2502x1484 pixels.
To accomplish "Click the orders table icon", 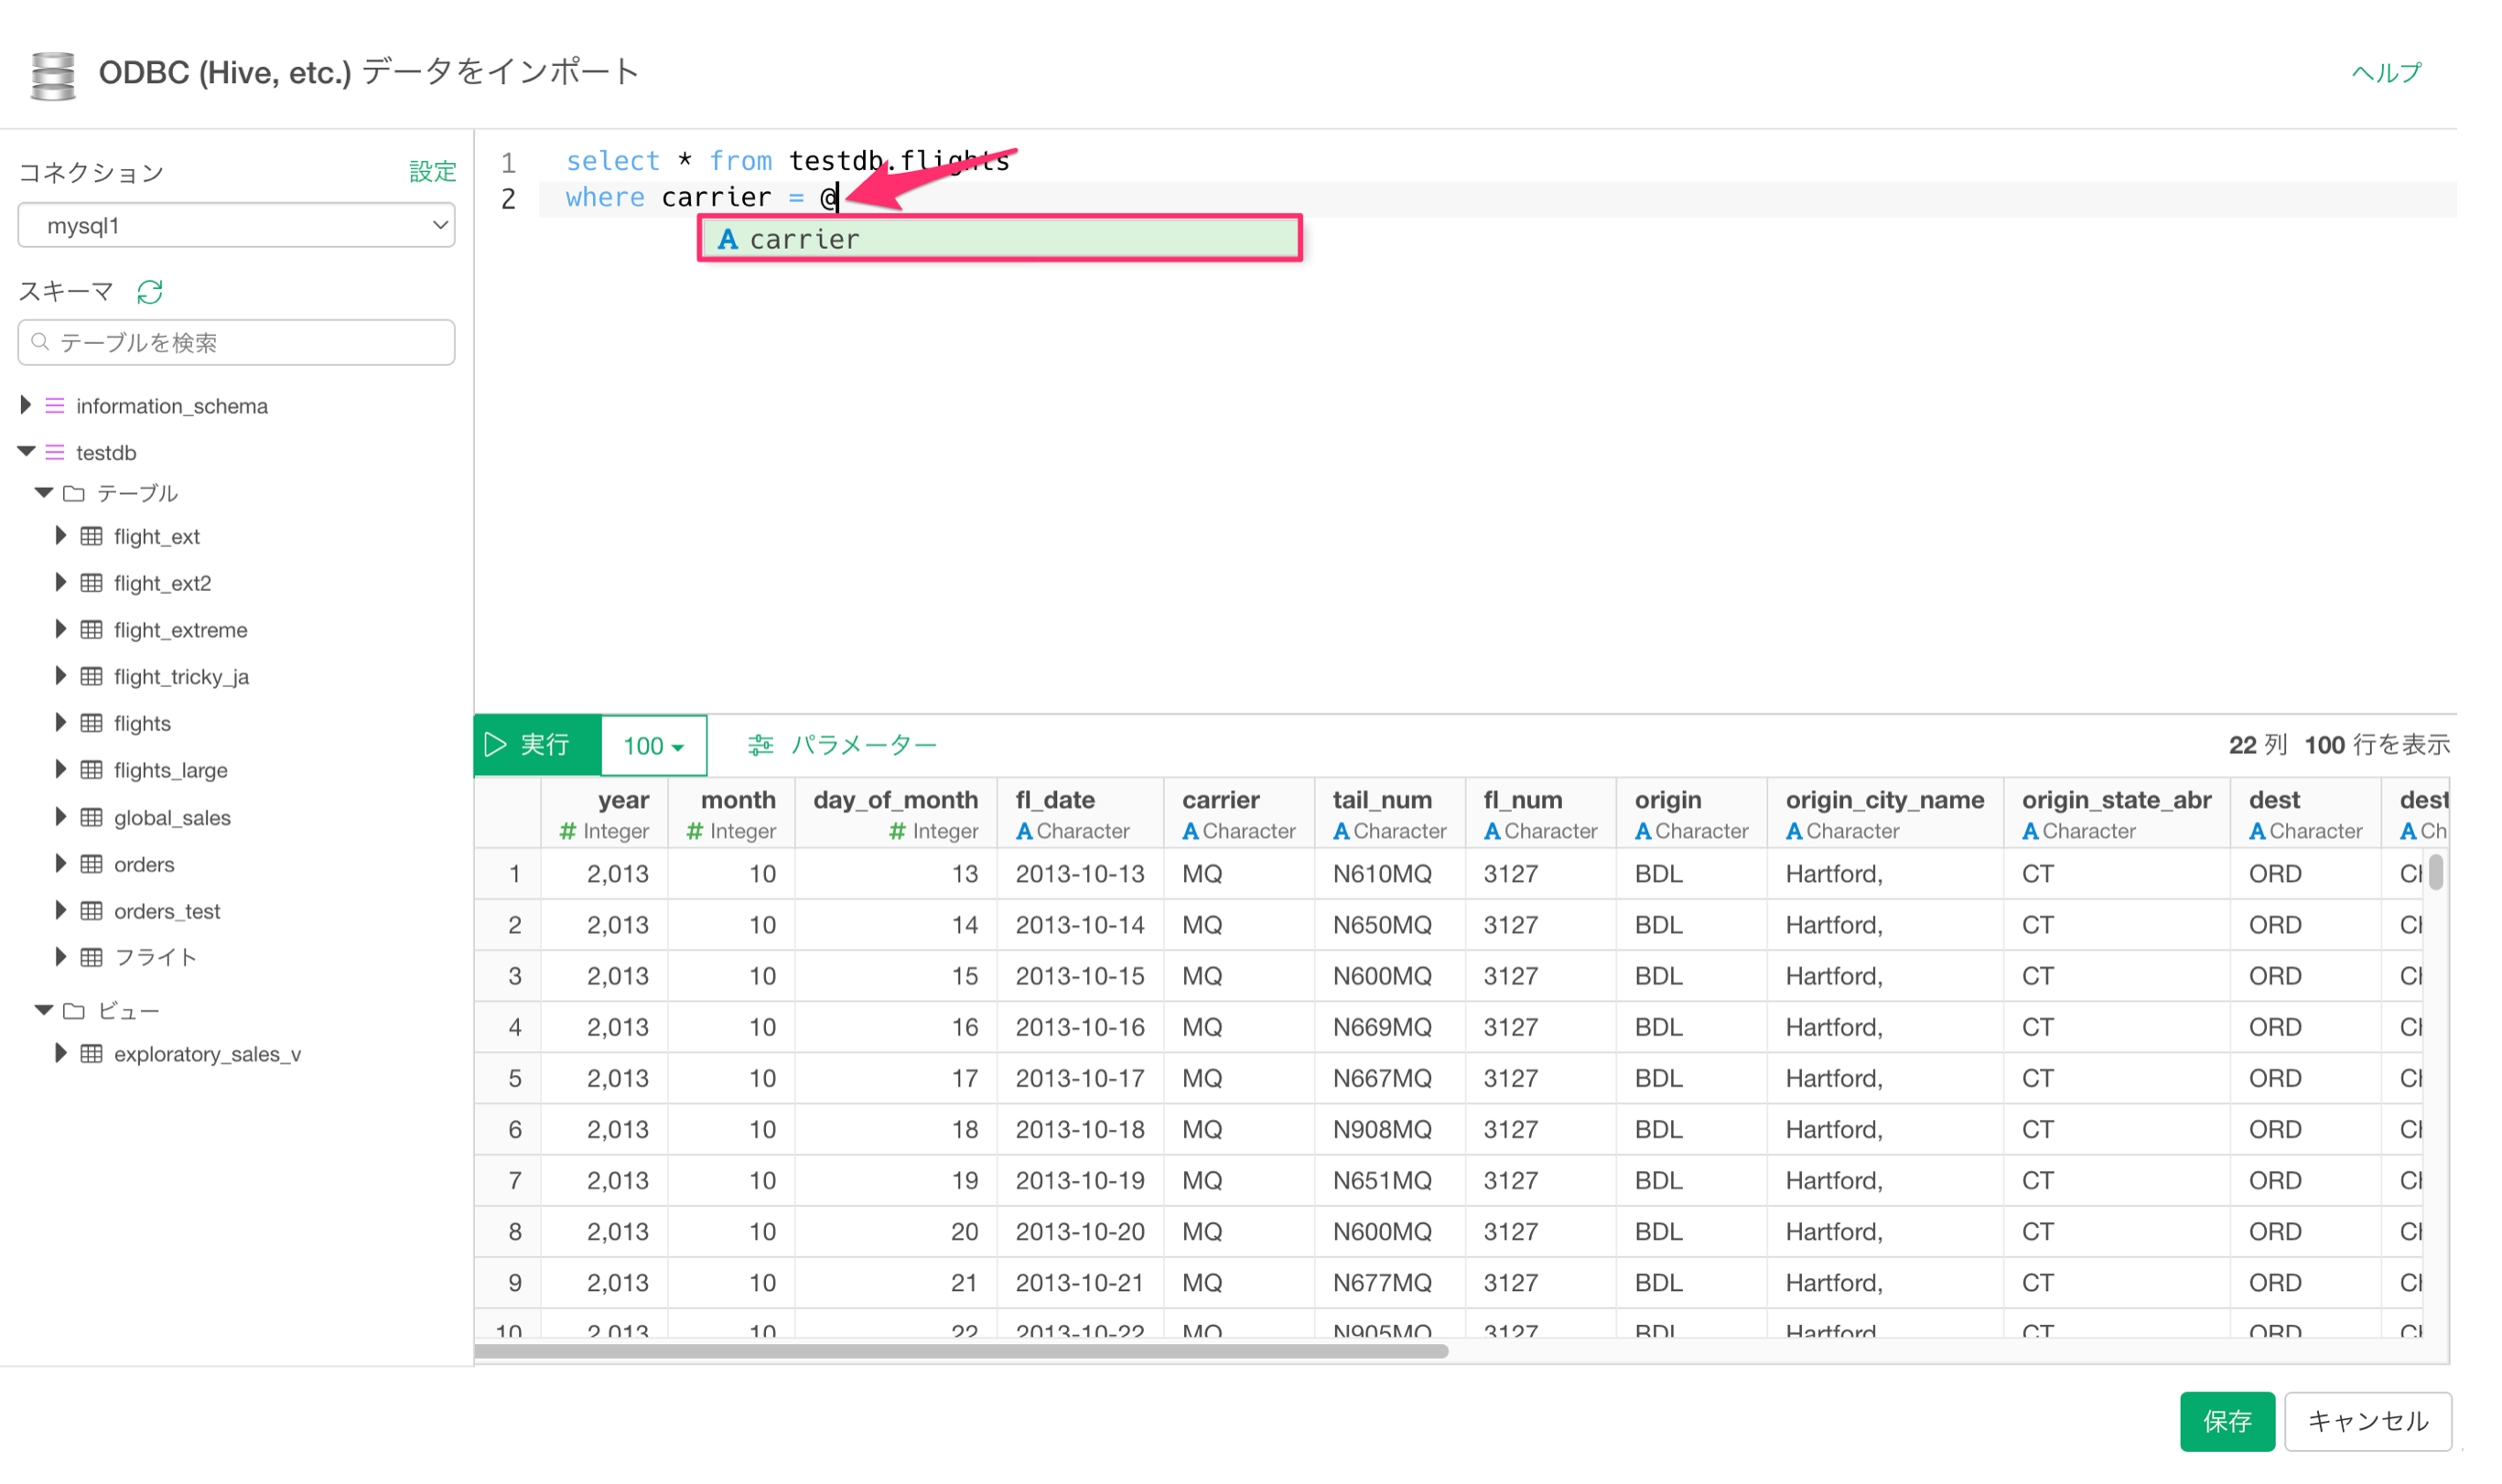I will 91,864.
